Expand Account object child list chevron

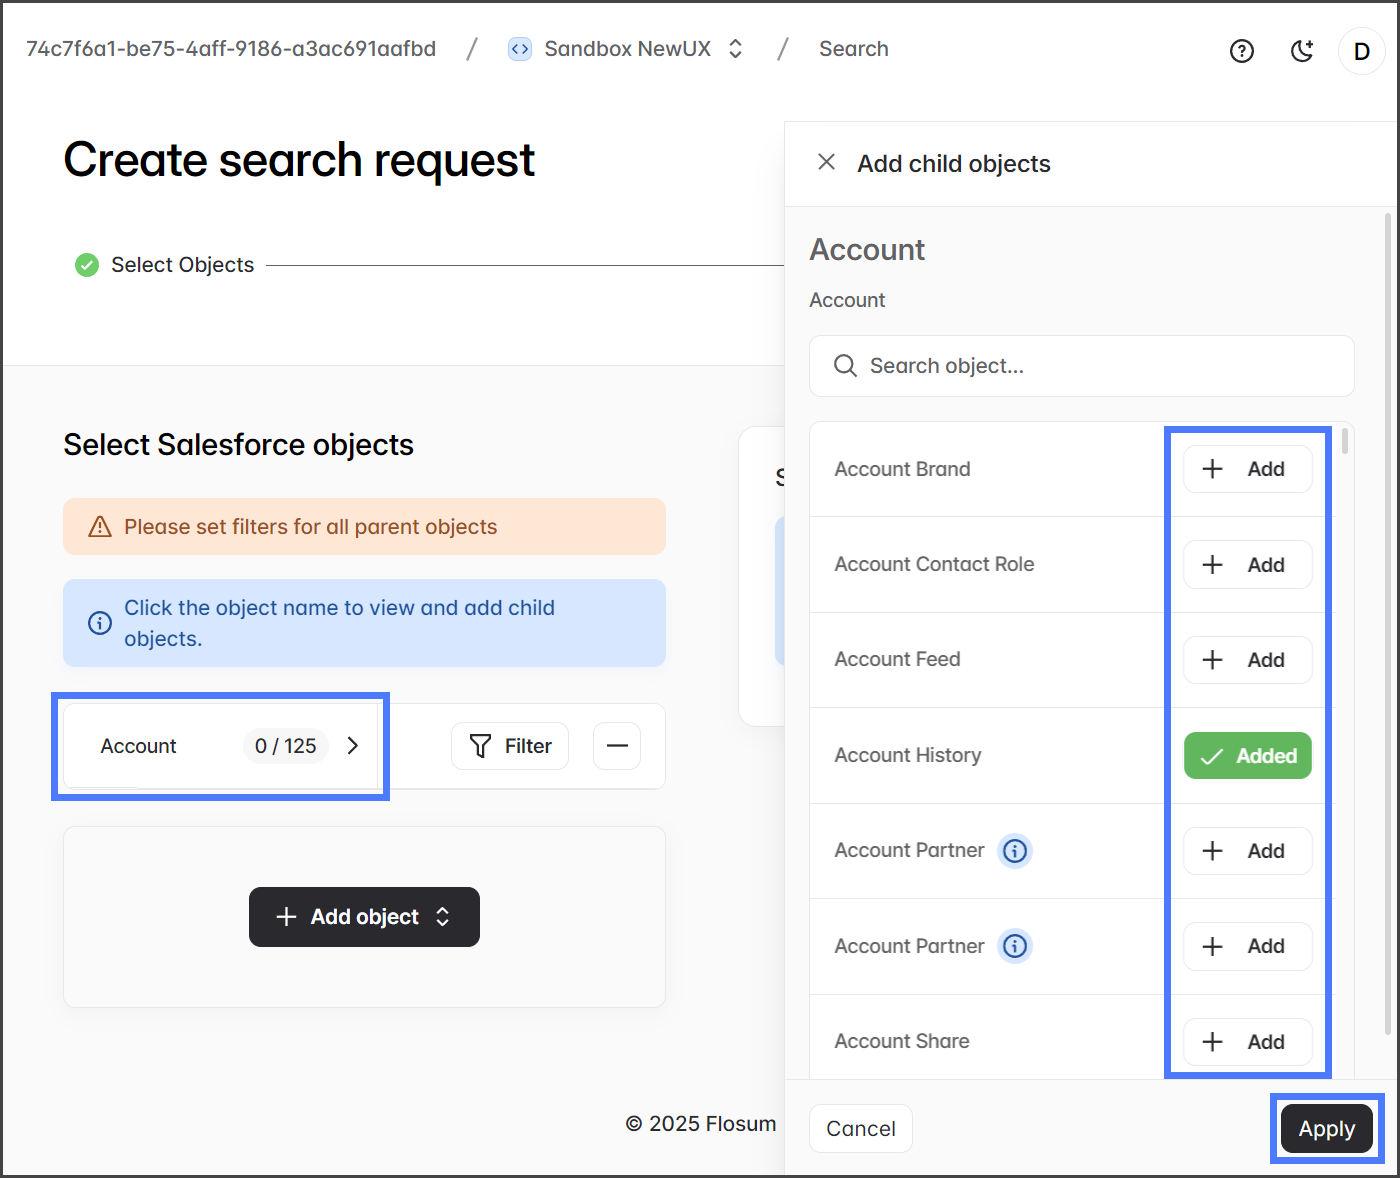pyautogui.click(x=352, y=746)
